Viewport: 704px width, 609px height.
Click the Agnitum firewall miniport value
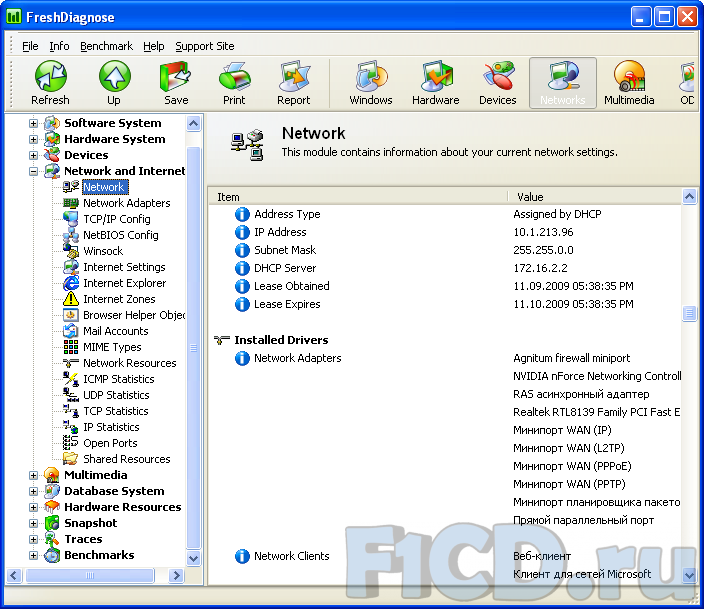572,358
